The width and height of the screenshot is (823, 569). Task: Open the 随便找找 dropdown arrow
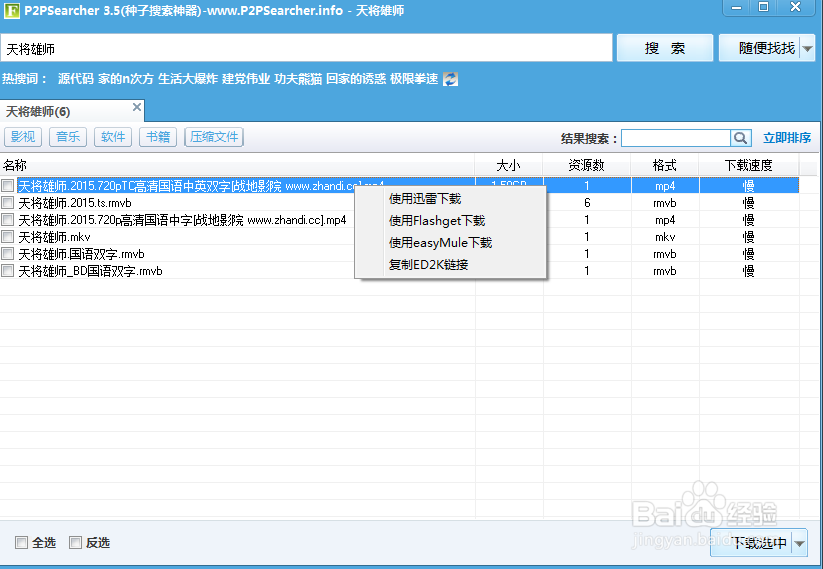click(808, 49)
